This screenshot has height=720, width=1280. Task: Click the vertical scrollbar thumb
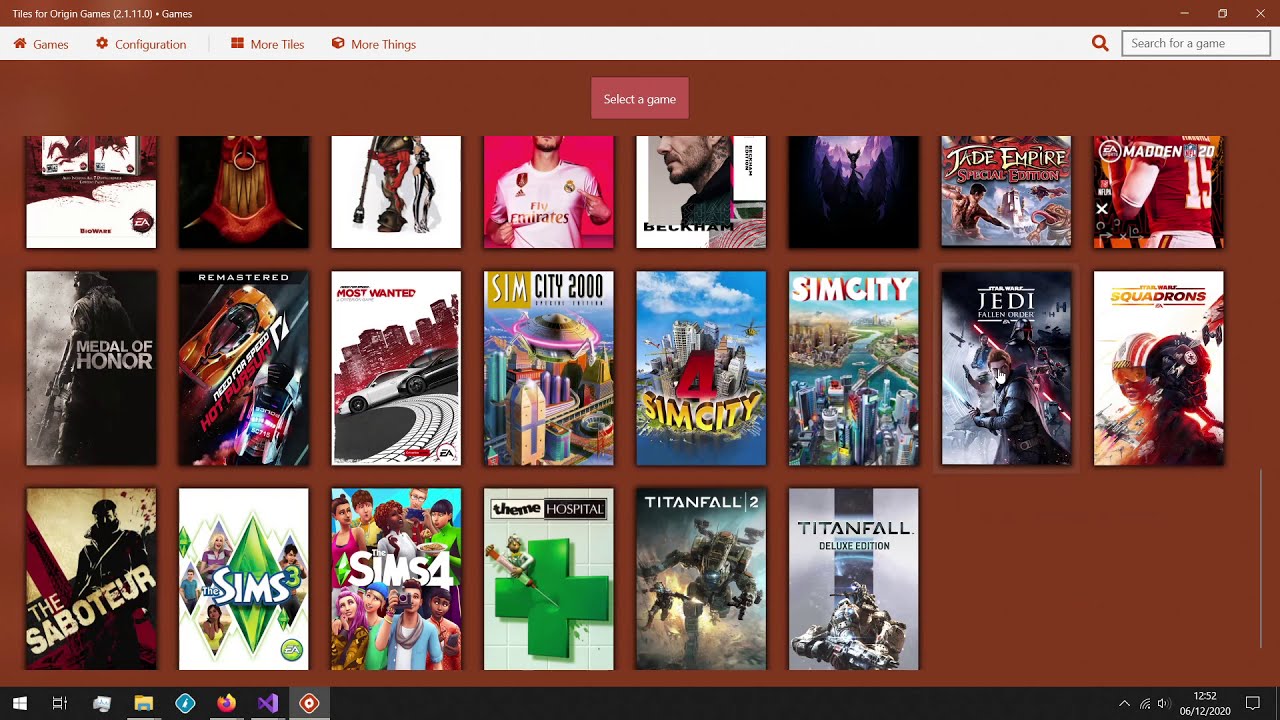1263,558
